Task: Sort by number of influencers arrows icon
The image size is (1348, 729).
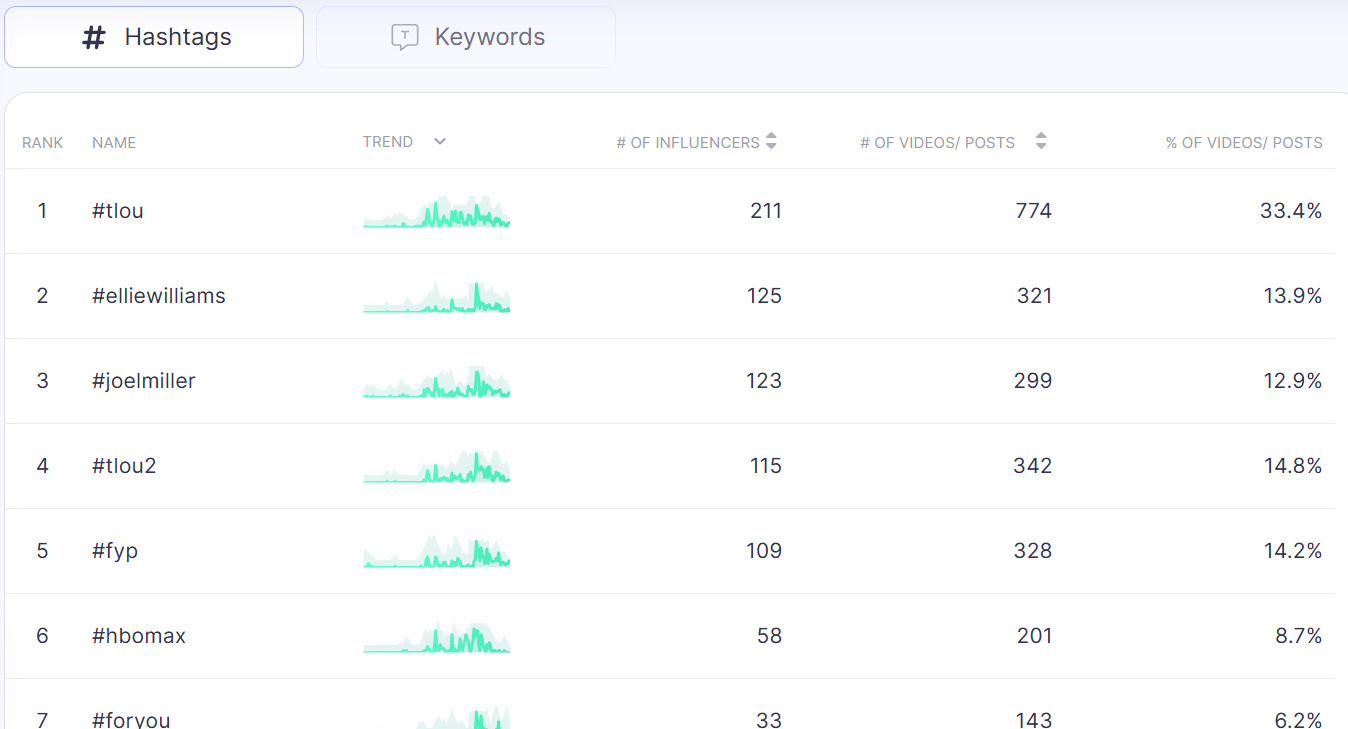Action: [x=771, y=142]
